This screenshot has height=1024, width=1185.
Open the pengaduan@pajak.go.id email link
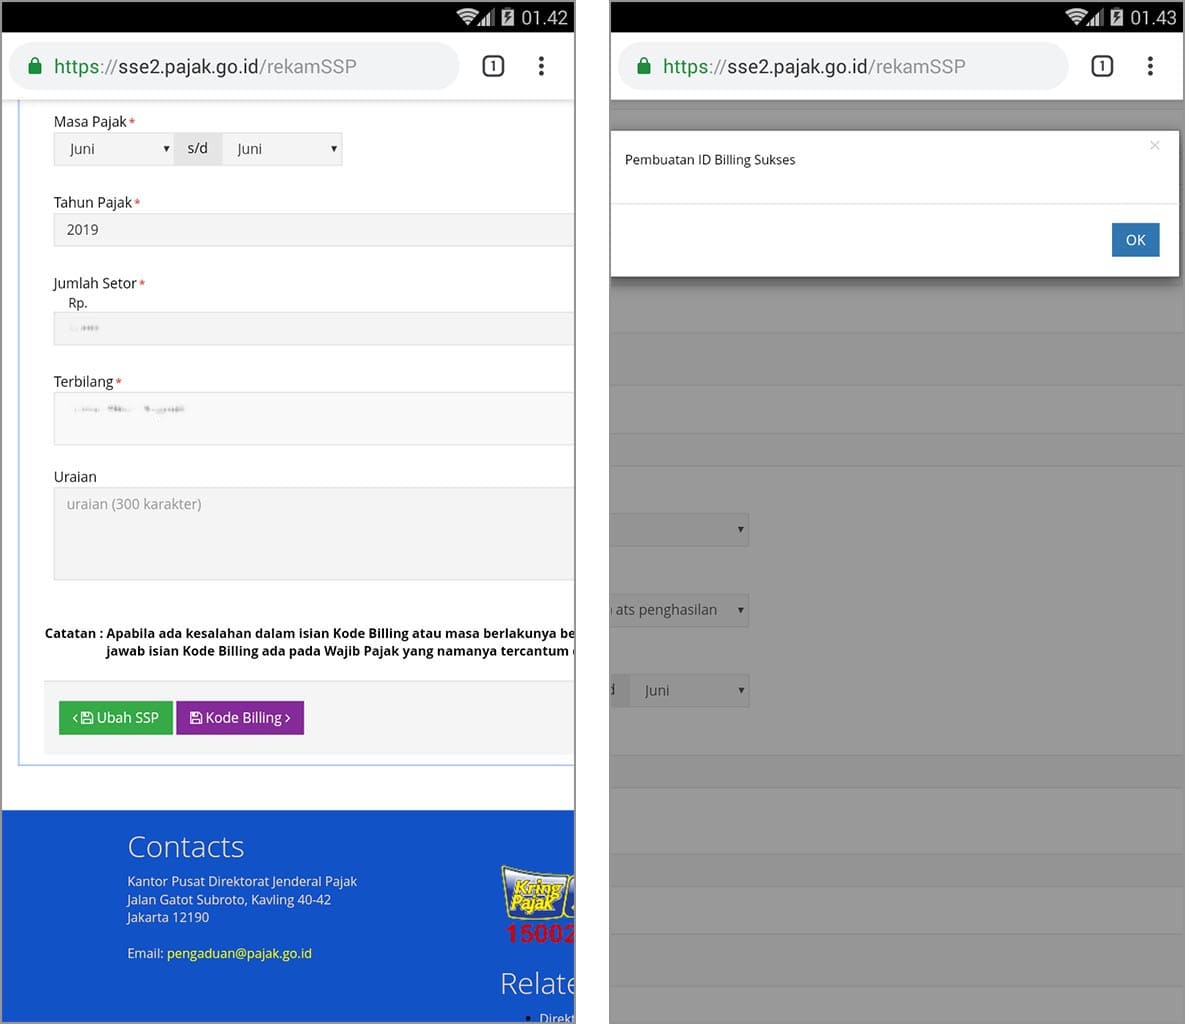239,953
